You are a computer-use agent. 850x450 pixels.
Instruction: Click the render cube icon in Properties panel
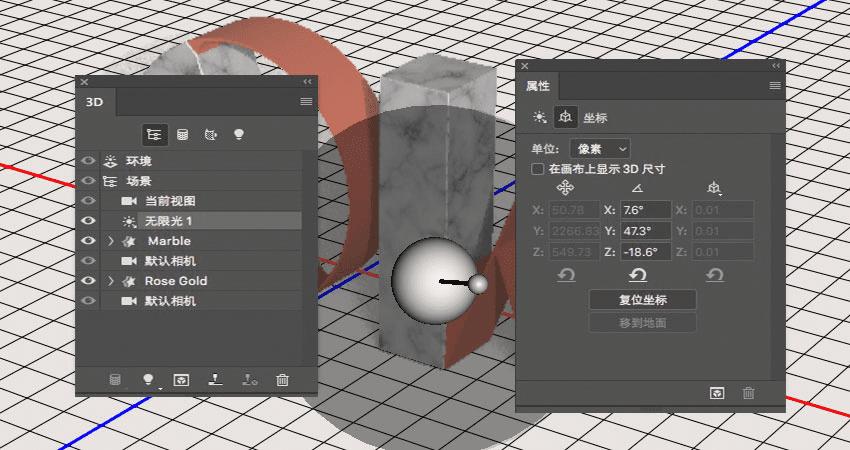(717, 393)
